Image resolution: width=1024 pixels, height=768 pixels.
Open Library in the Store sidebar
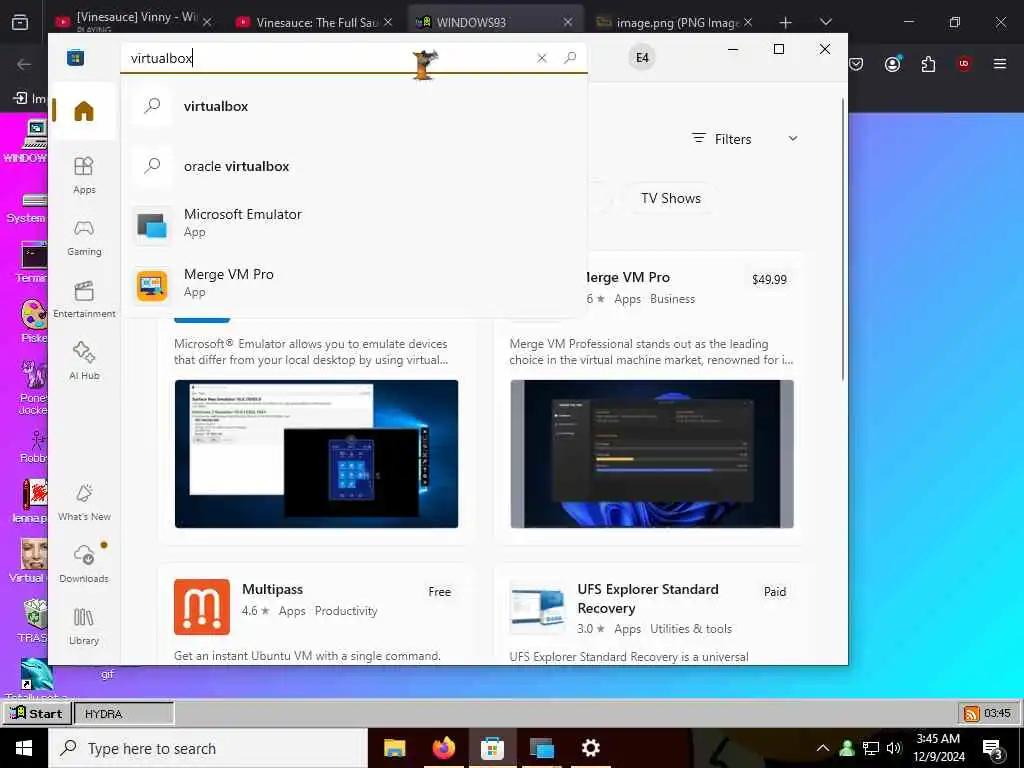(x=84, y=626)
